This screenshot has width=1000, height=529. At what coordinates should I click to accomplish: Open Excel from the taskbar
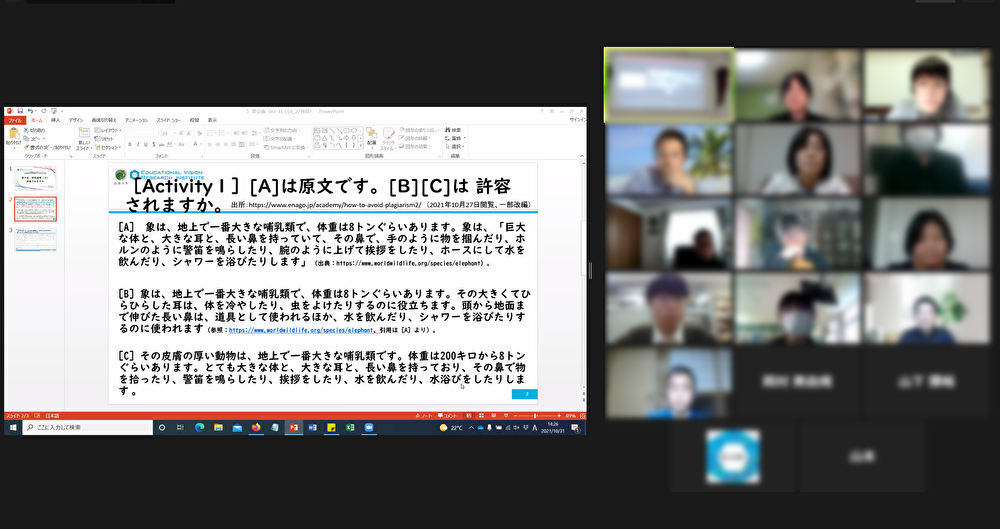point(350,428)
